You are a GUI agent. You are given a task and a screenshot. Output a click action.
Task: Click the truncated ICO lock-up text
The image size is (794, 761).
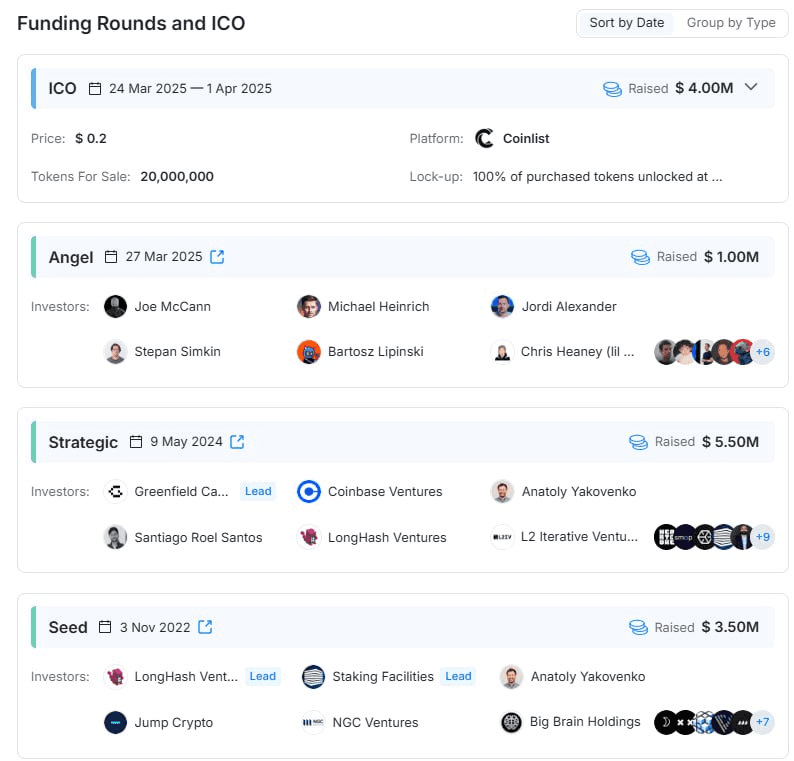597,176
